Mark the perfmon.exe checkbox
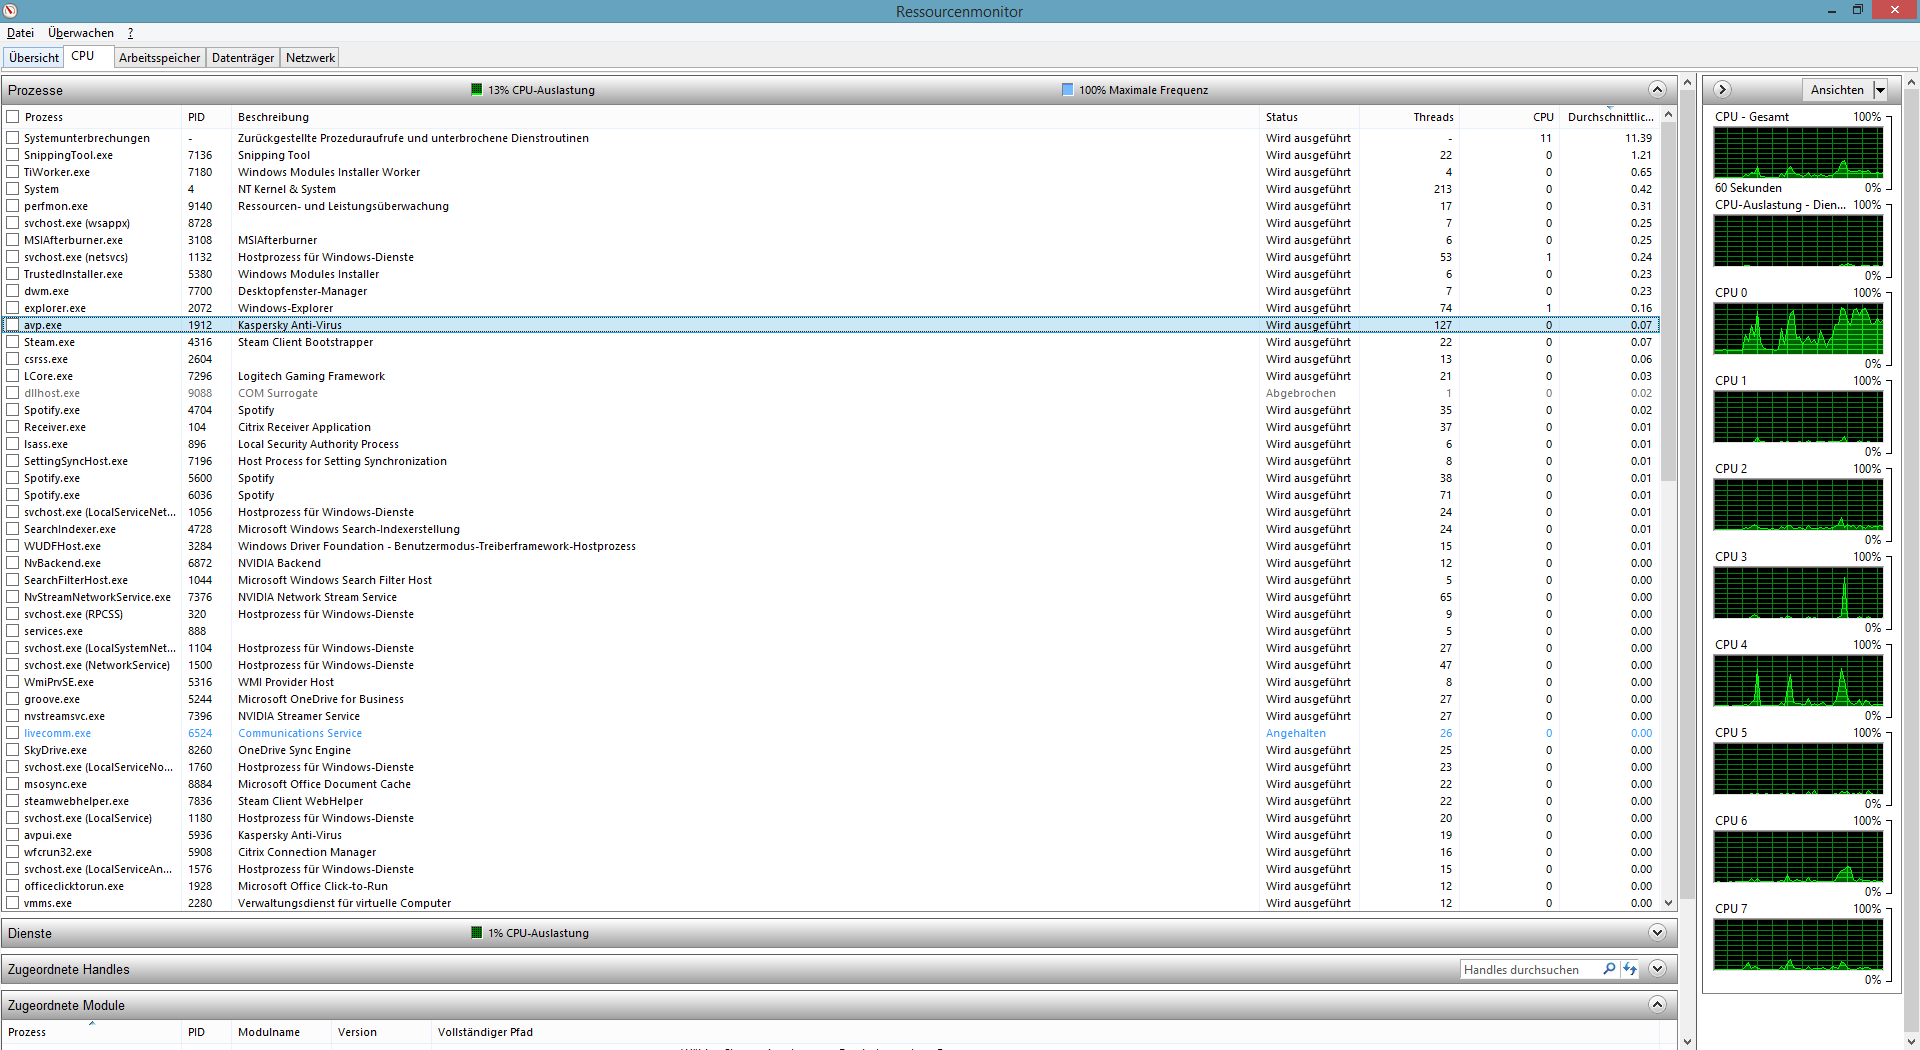This screenshot has width=1920, height=1050. (x=13, y=206)
